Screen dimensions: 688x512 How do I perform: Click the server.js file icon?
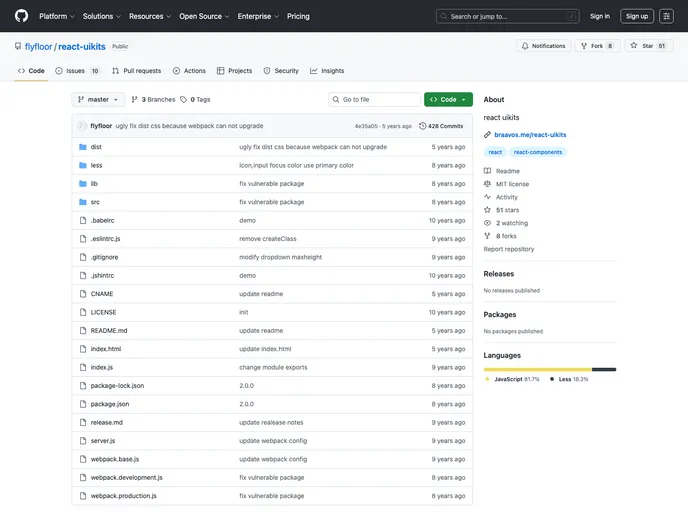(x=82, y=441)
